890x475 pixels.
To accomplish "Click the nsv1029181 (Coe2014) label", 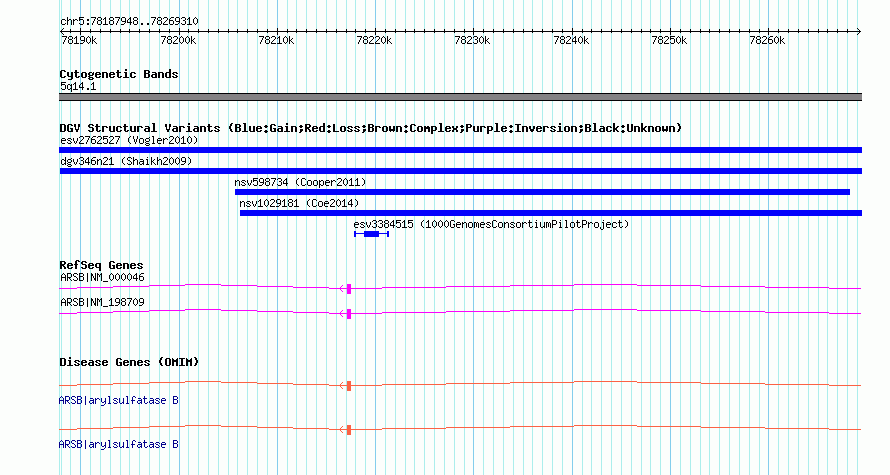I will 299,203.
